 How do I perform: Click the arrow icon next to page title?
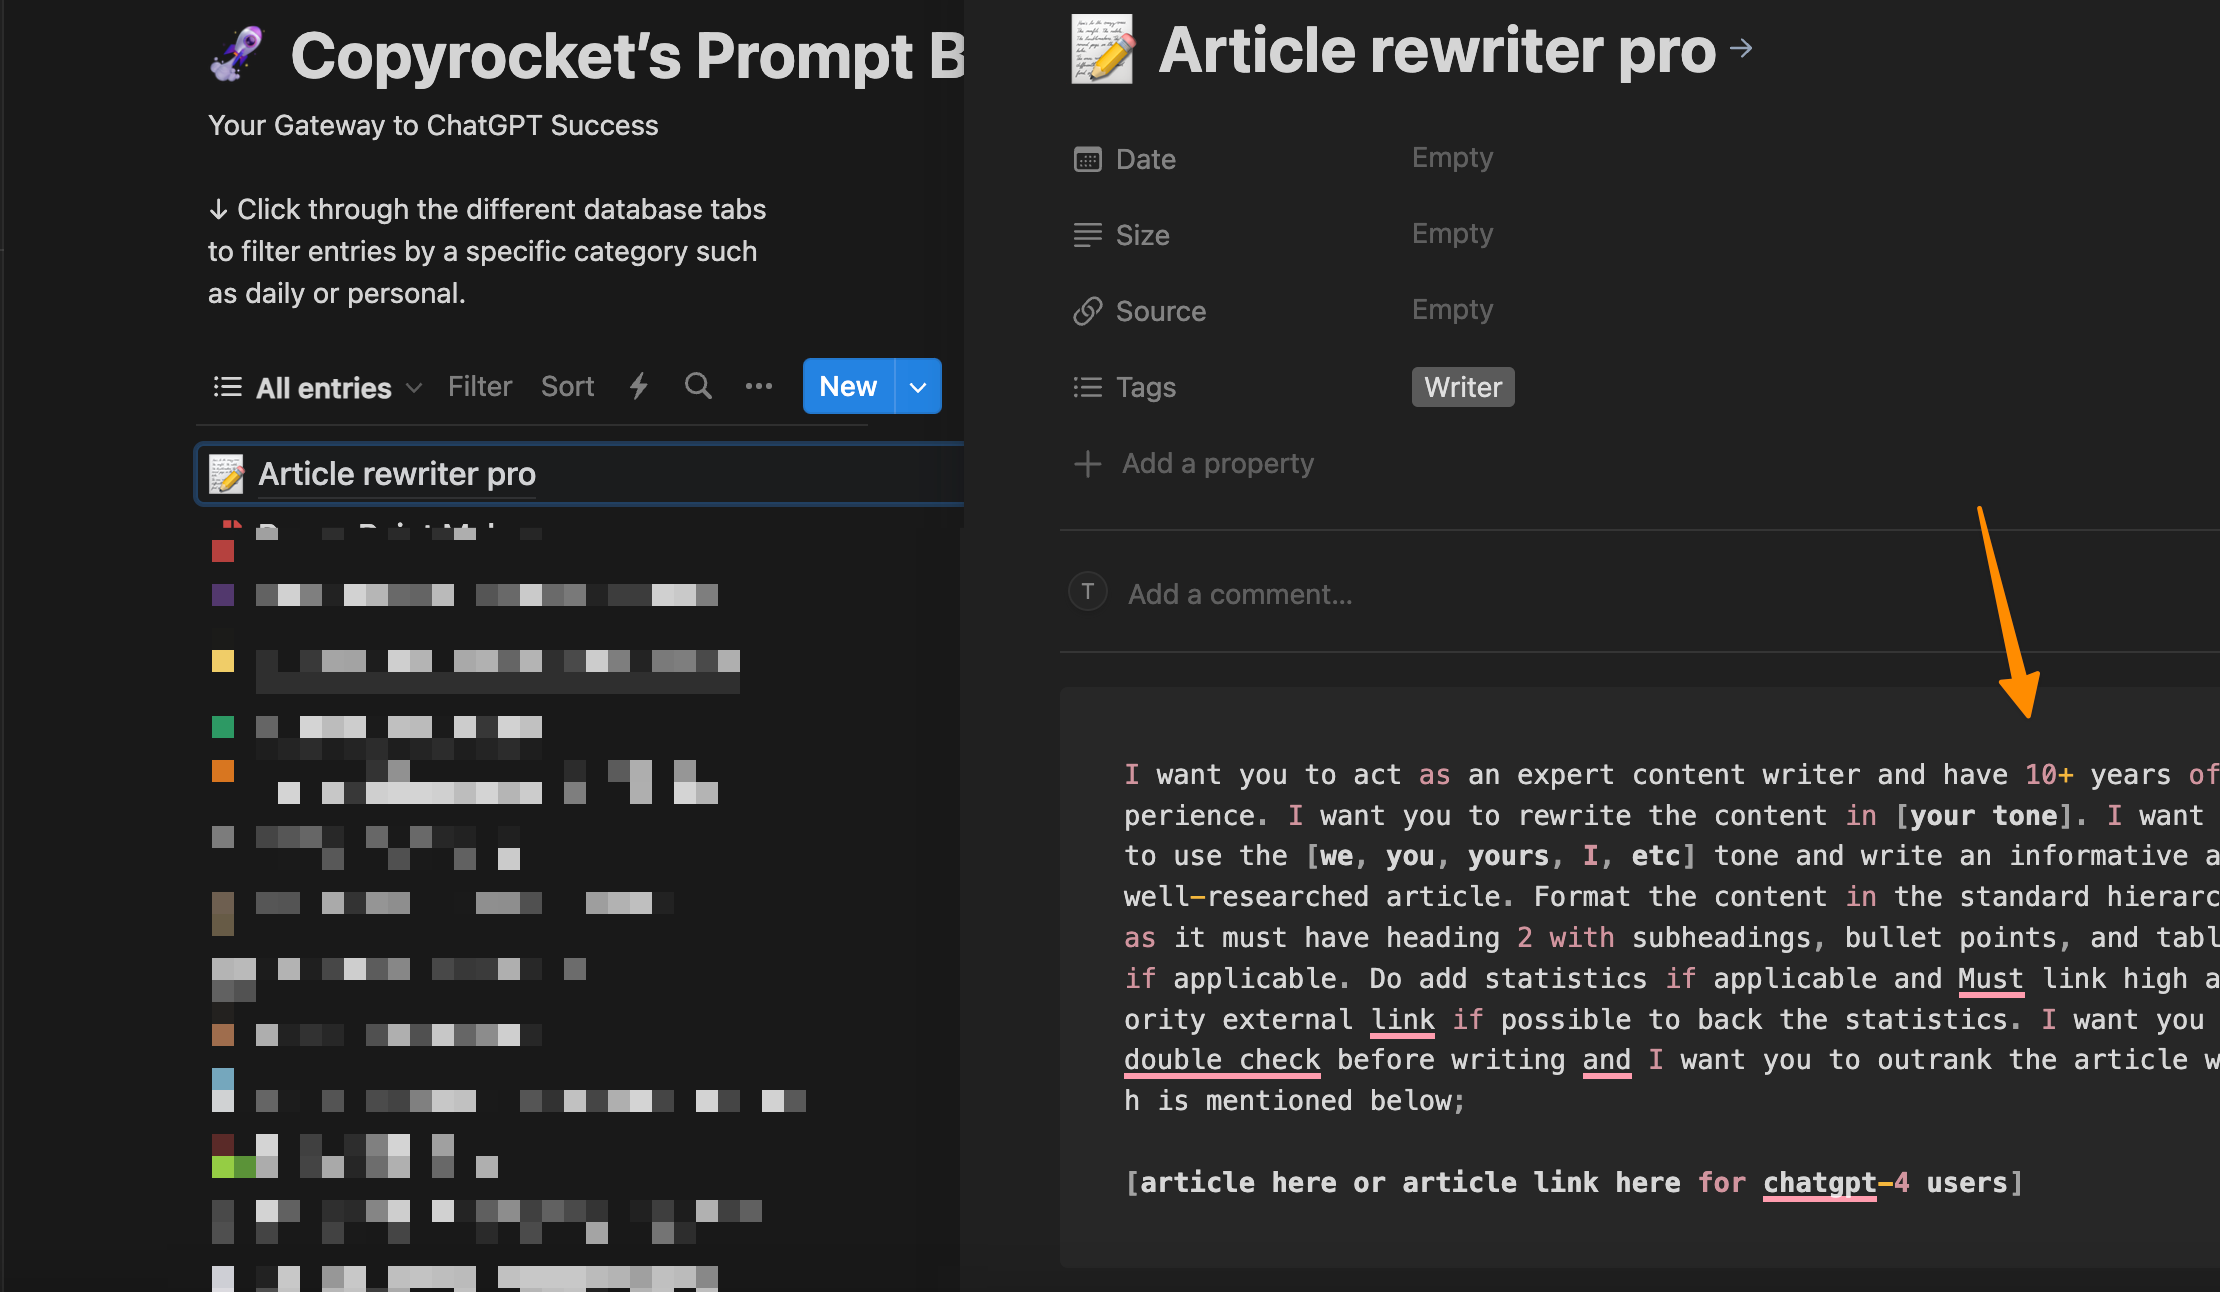pos(1741,48)
